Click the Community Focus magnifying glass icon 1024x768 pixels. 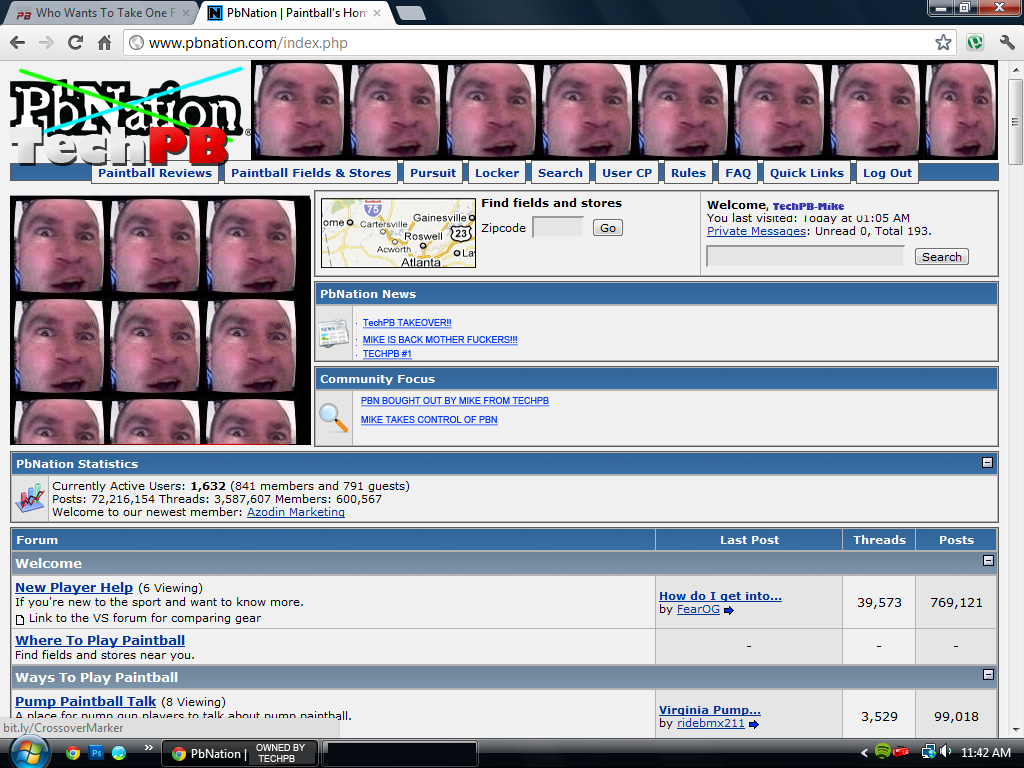tap(333, 418)
